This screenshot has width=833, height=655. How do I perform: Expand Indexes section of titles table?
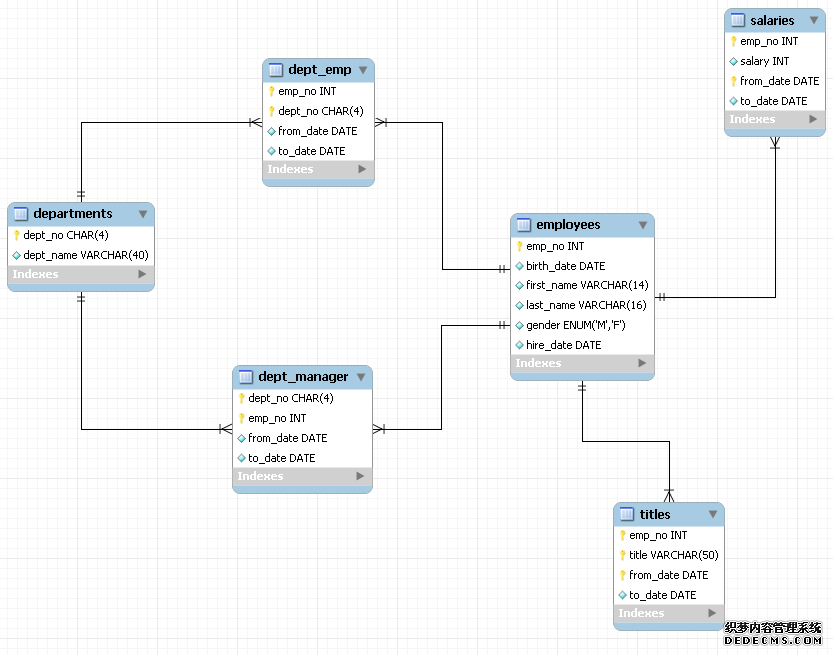click(x=712, y=613)
